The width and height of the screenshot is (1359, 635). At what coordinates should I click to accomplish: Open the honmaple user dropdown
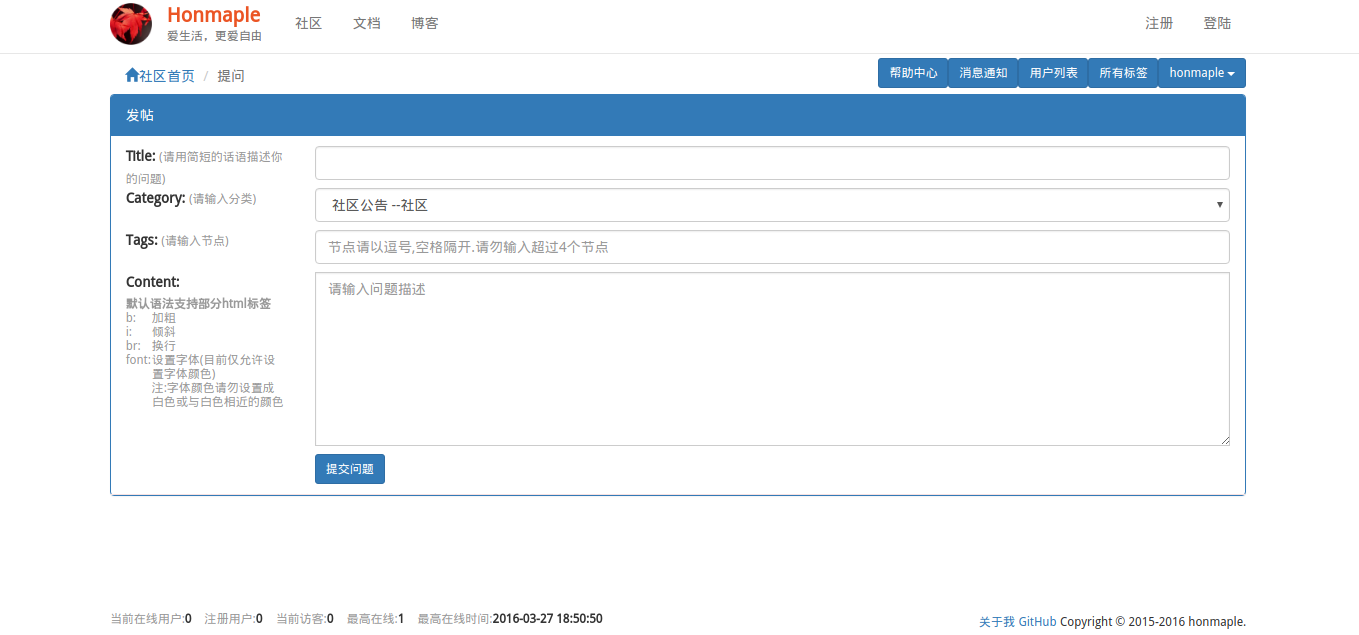1201,73
